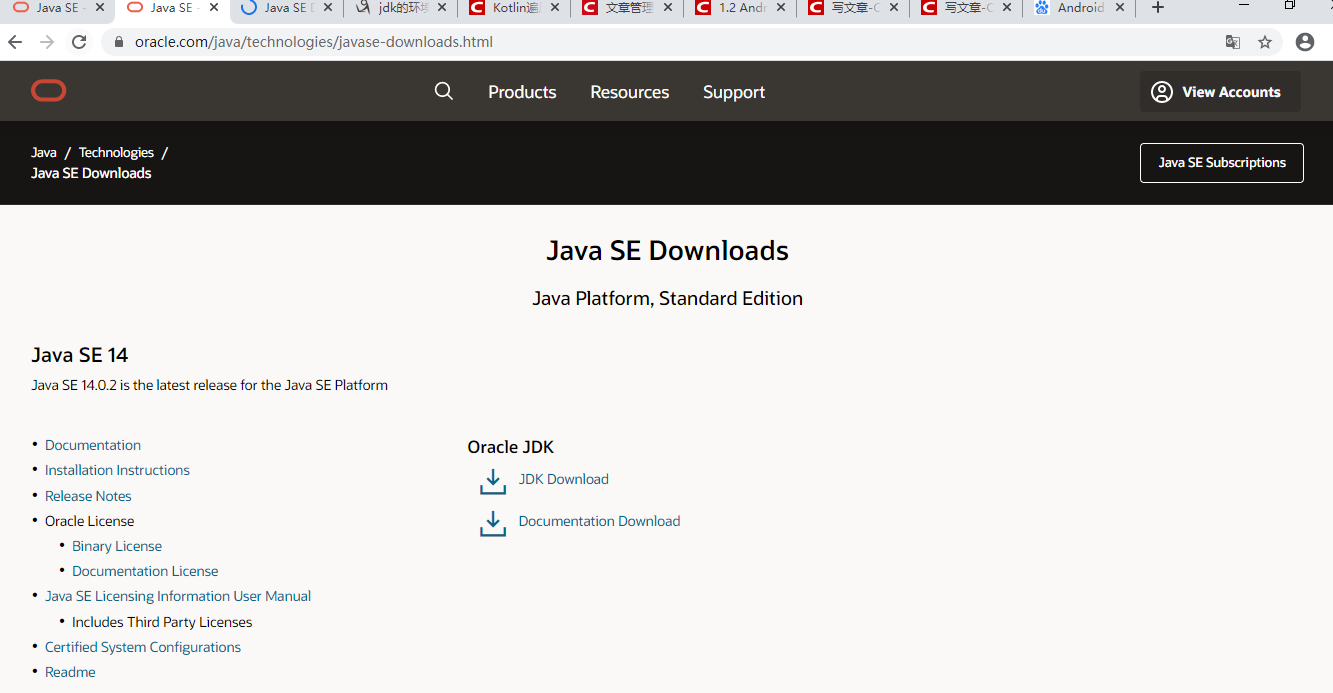This screenshot has width=1333, height=693.
Task: Switch to the Android tab
Action: [1078, 8]
